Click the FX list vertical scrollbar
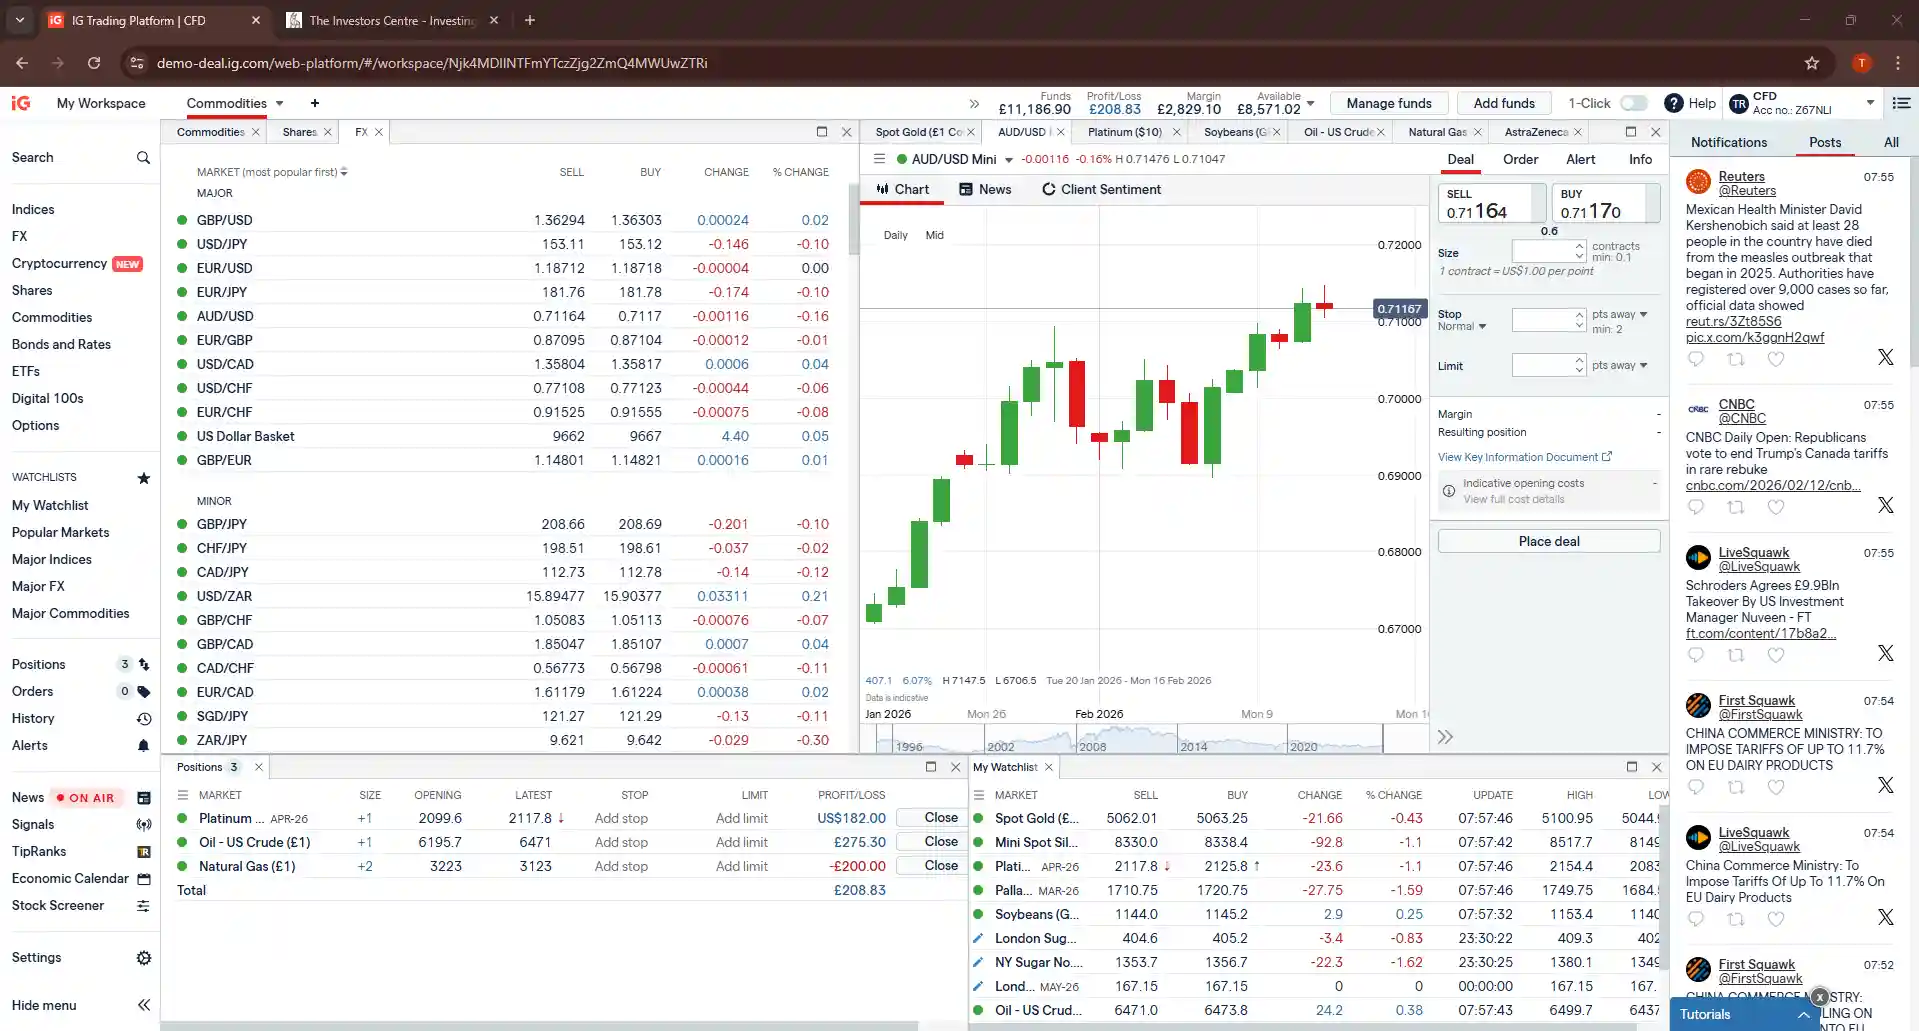 853,220
